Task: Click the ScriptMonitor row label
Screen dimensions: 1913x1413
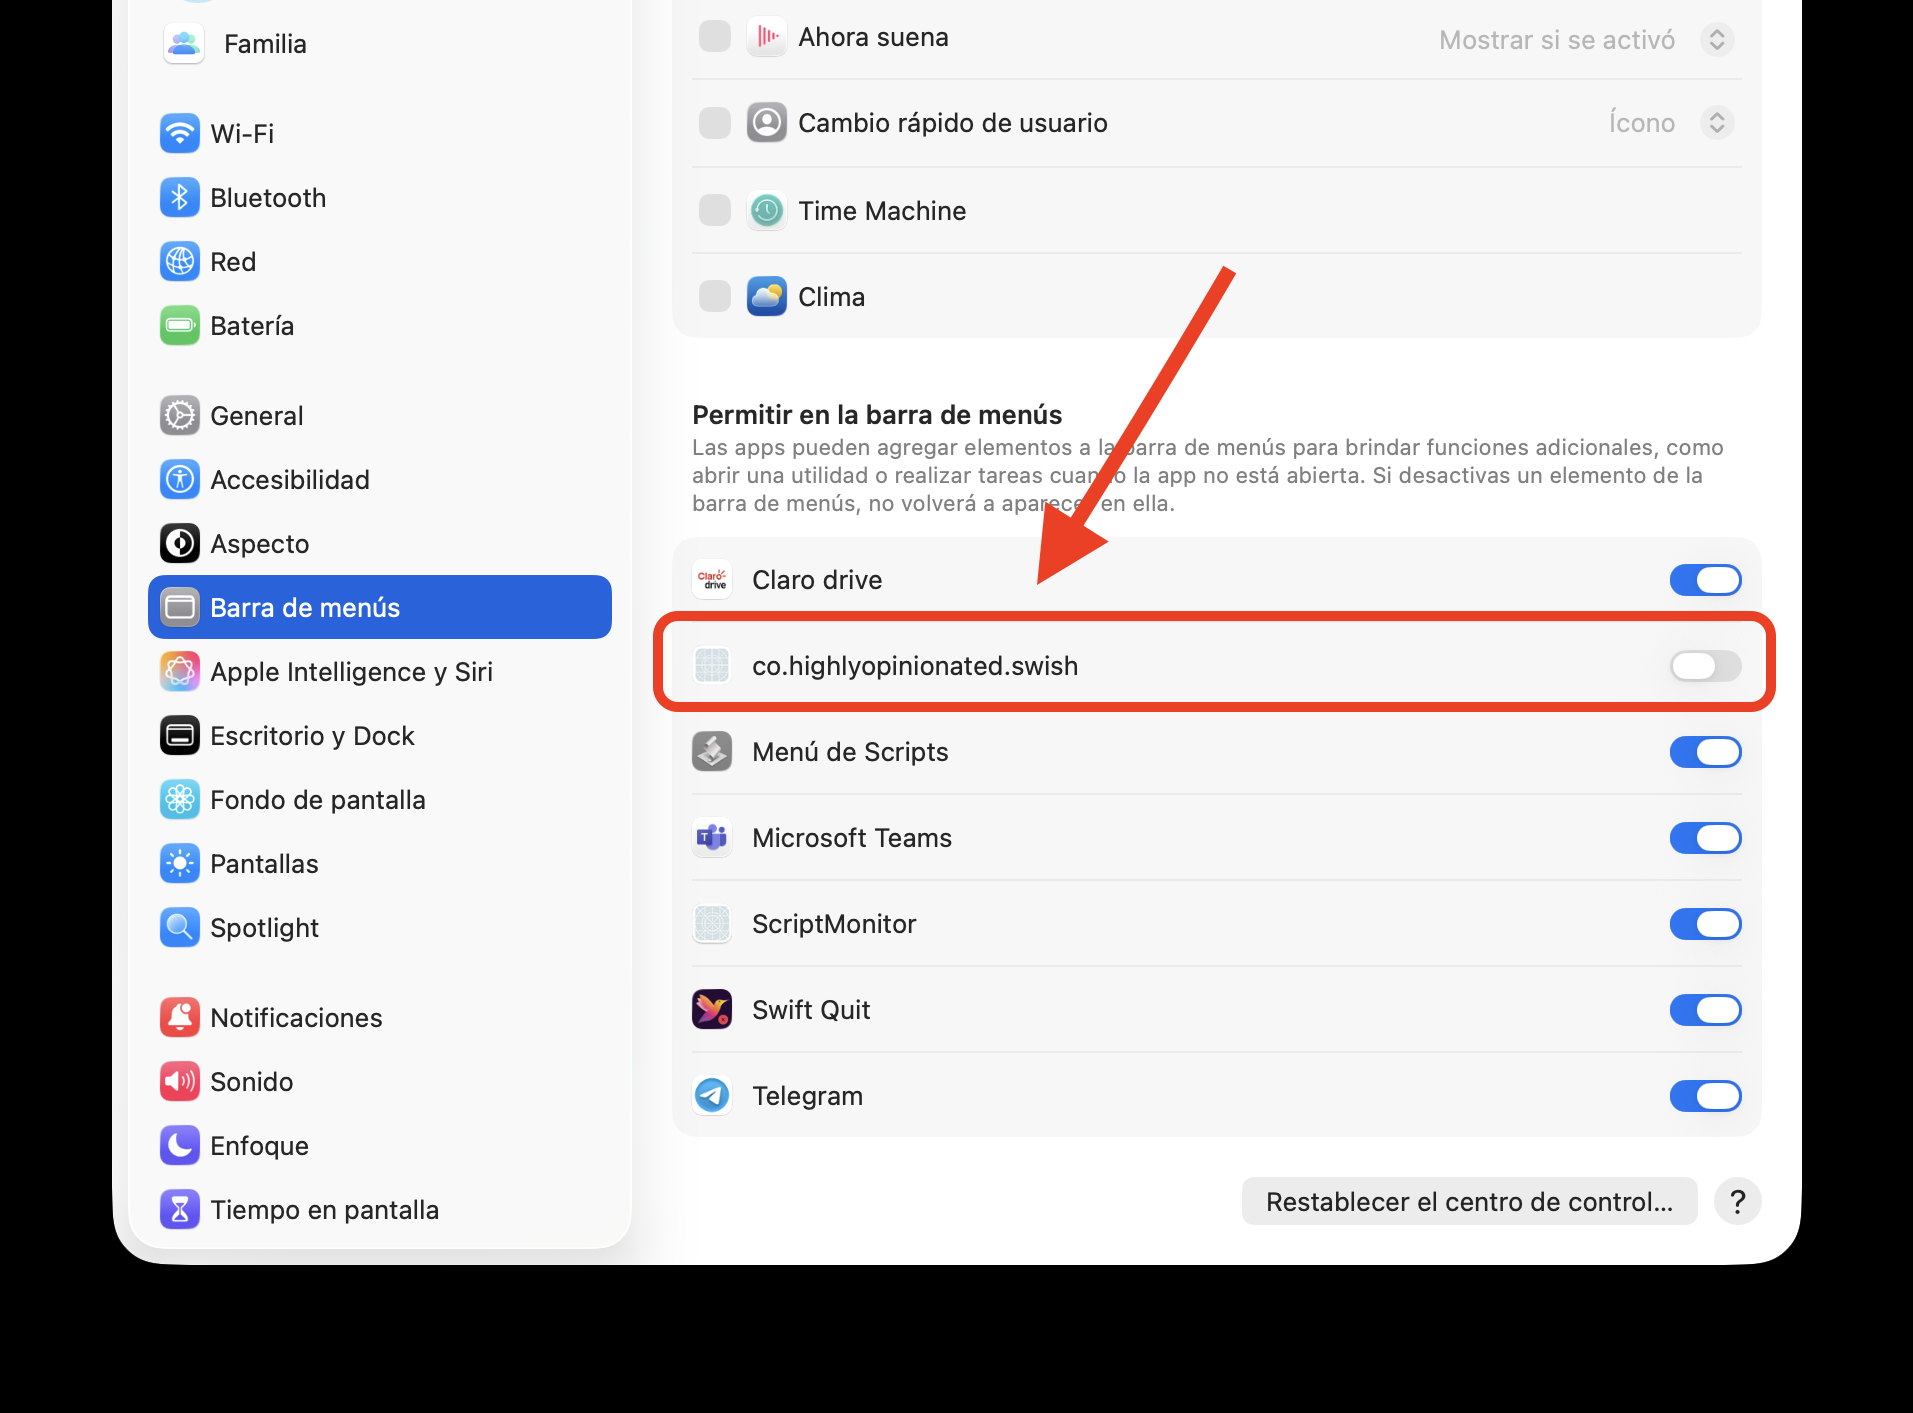Action: [834, 924]
